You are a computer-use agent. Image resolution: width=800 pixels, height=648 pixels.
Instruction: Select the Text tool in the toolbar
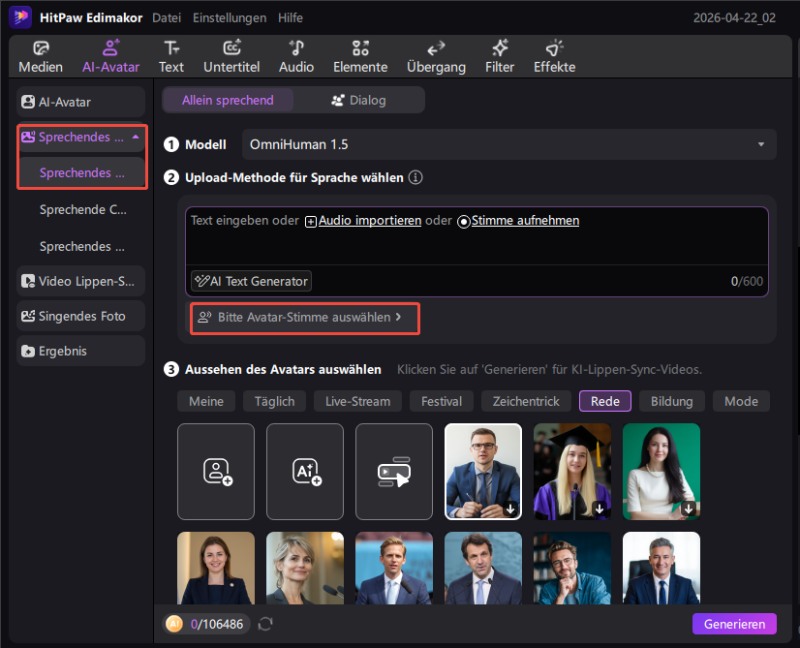pyautogui.click(x=171, y=56)
